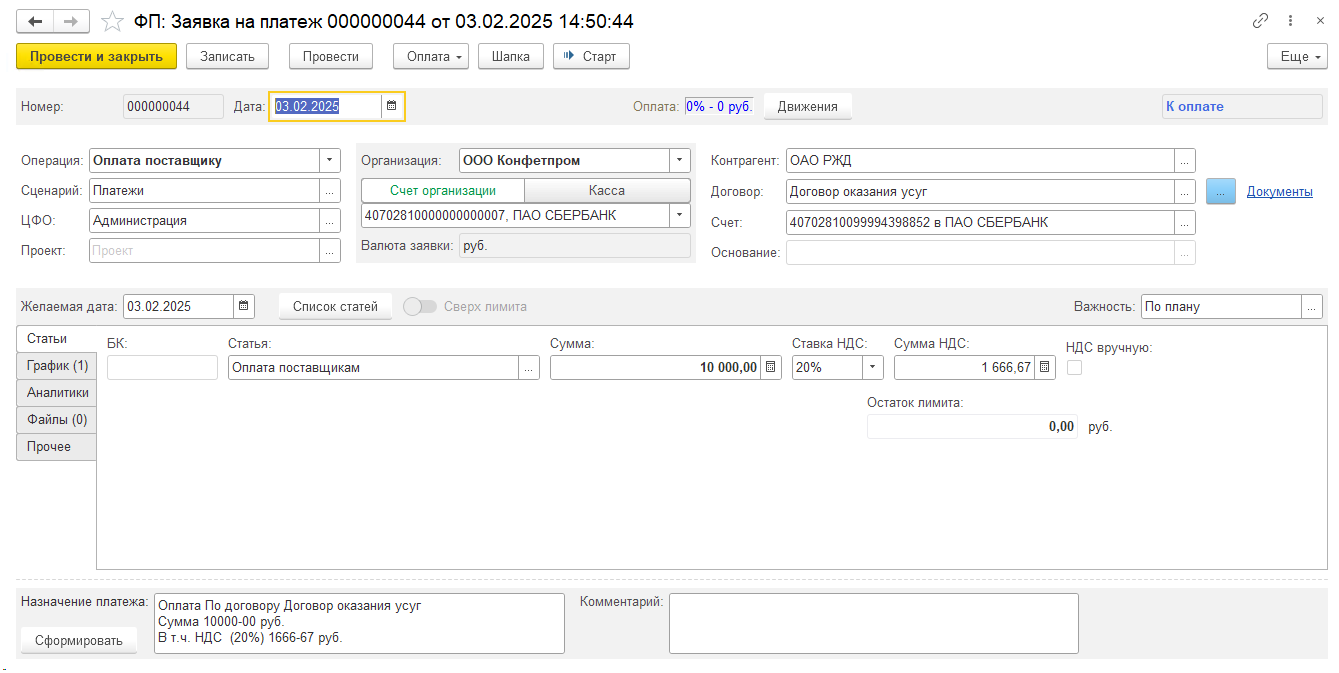
Task: Open selection for Основание field
Action: tap(1184, 253)
